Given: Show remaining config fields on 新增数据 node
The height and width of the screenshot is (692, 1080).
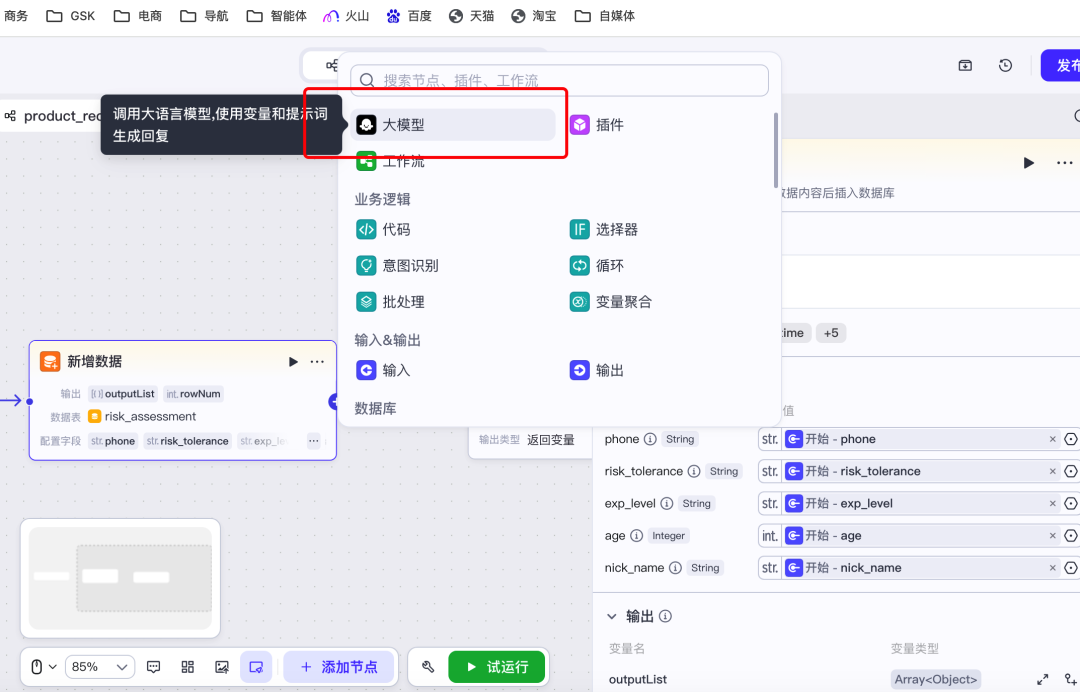Looking at the screenshot, I should click(313, 441).
